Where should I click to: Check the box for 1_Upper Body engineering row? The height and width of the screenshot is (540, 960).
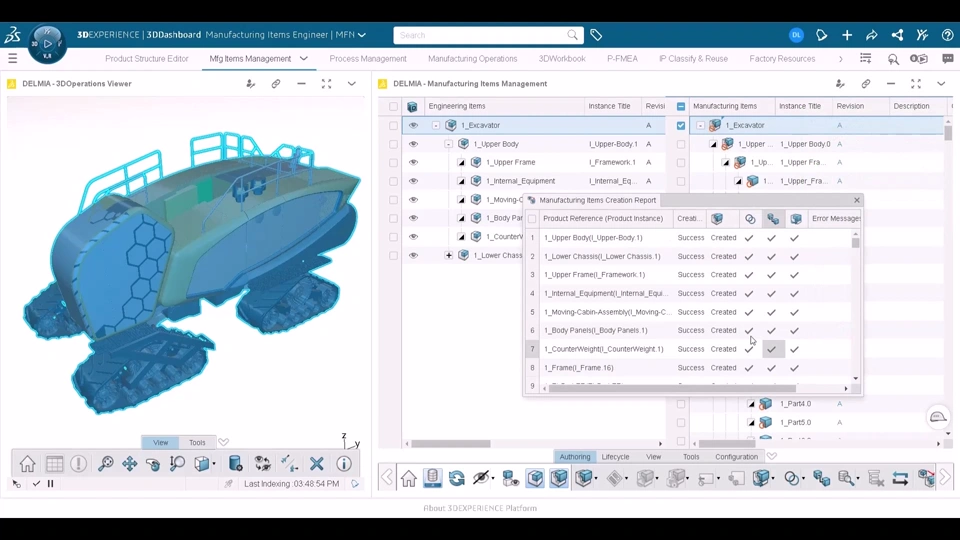[393, 144]
